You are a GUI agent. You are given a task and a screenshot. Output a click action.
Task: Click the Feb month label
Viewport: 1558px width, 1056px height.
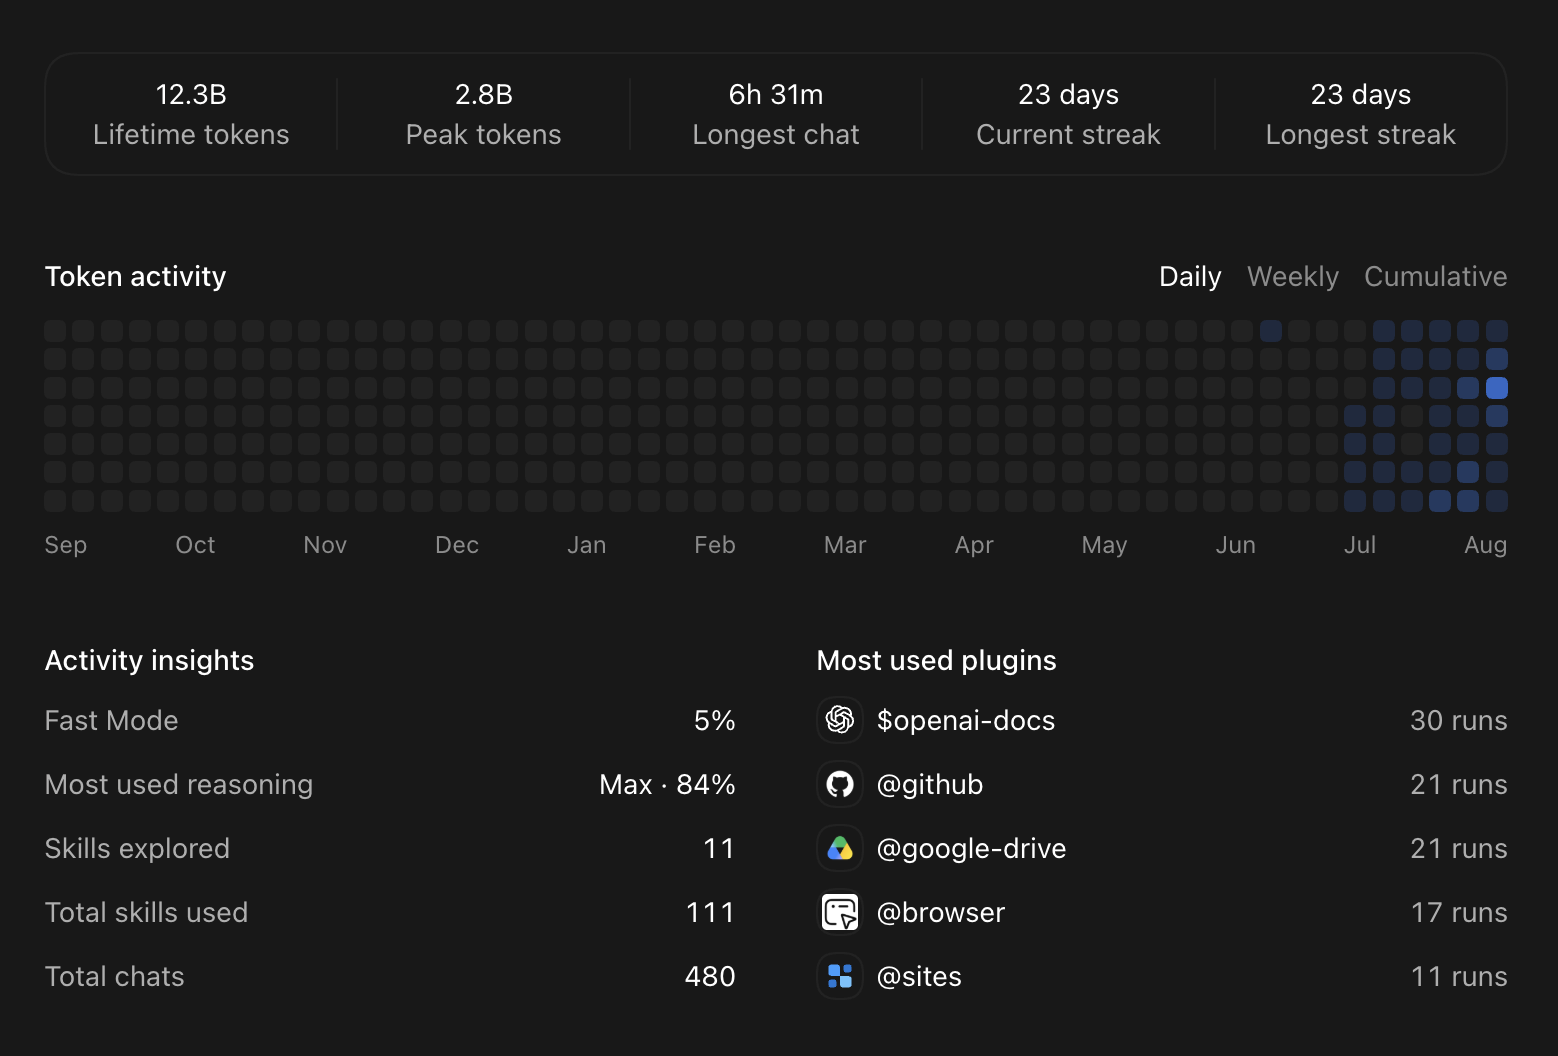tap(715, 545)
